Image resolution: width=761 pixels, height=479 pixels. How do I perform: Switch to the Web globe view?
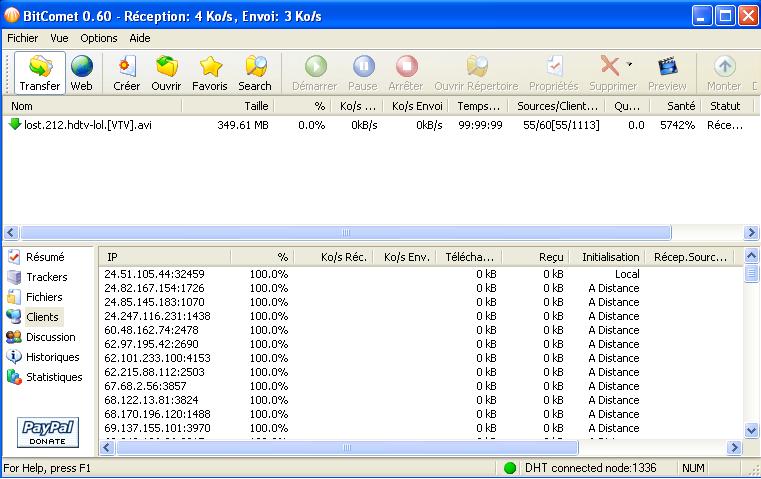(82, 73)
